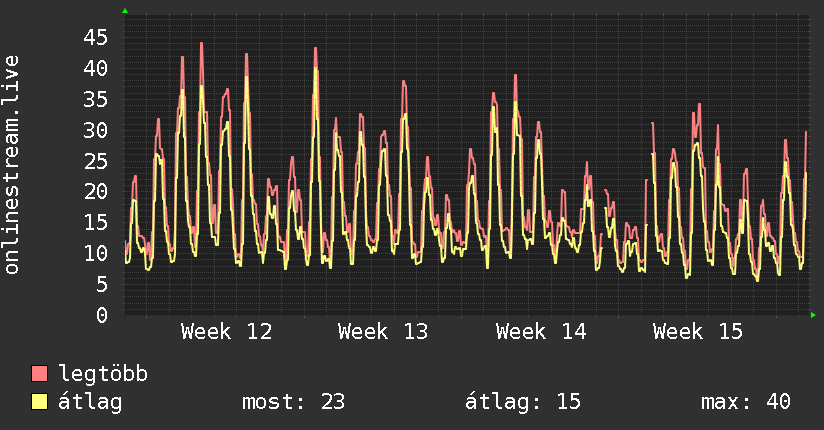
Task: Click the 25 y-axis tick label
Action: pos(96,161)
